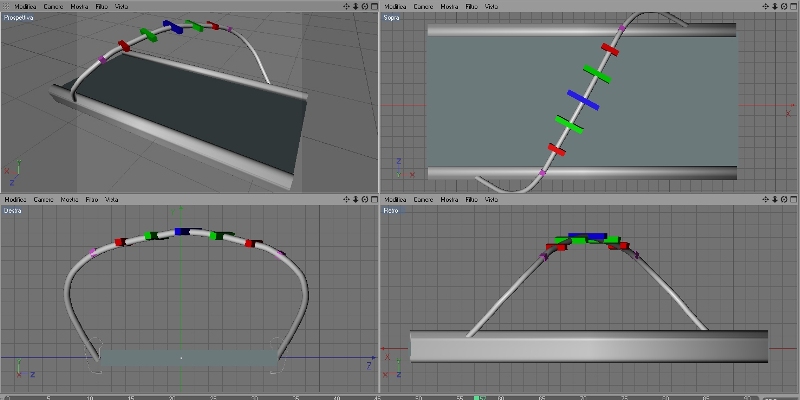Screen dimensions: 800x400
Task: Open the Camere menu in Retro viewport
Action: point(423,199)
